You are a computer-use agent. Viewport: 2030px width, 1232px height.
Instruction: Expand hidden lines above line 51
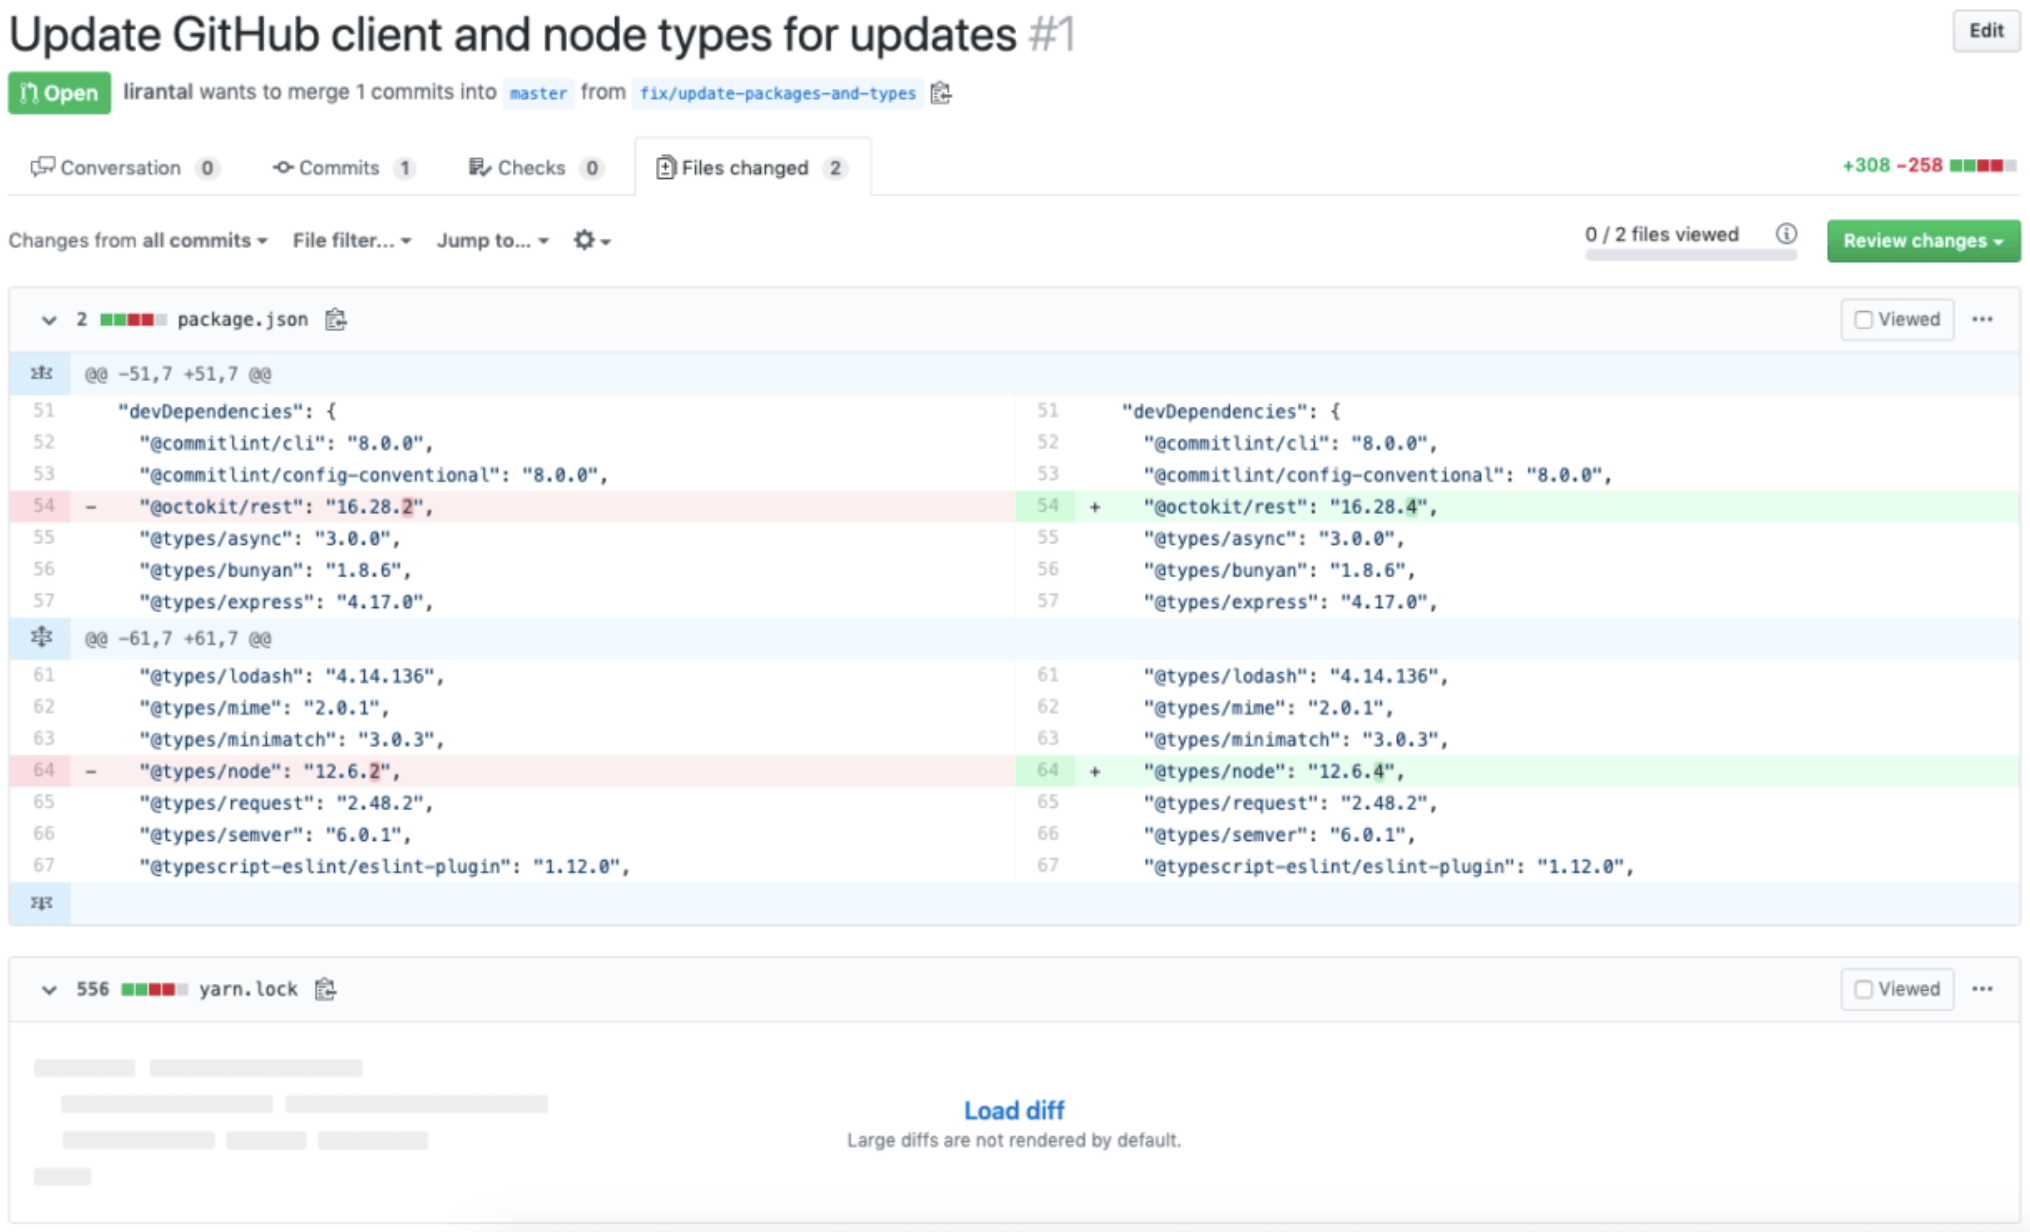[x=41, y=374]
